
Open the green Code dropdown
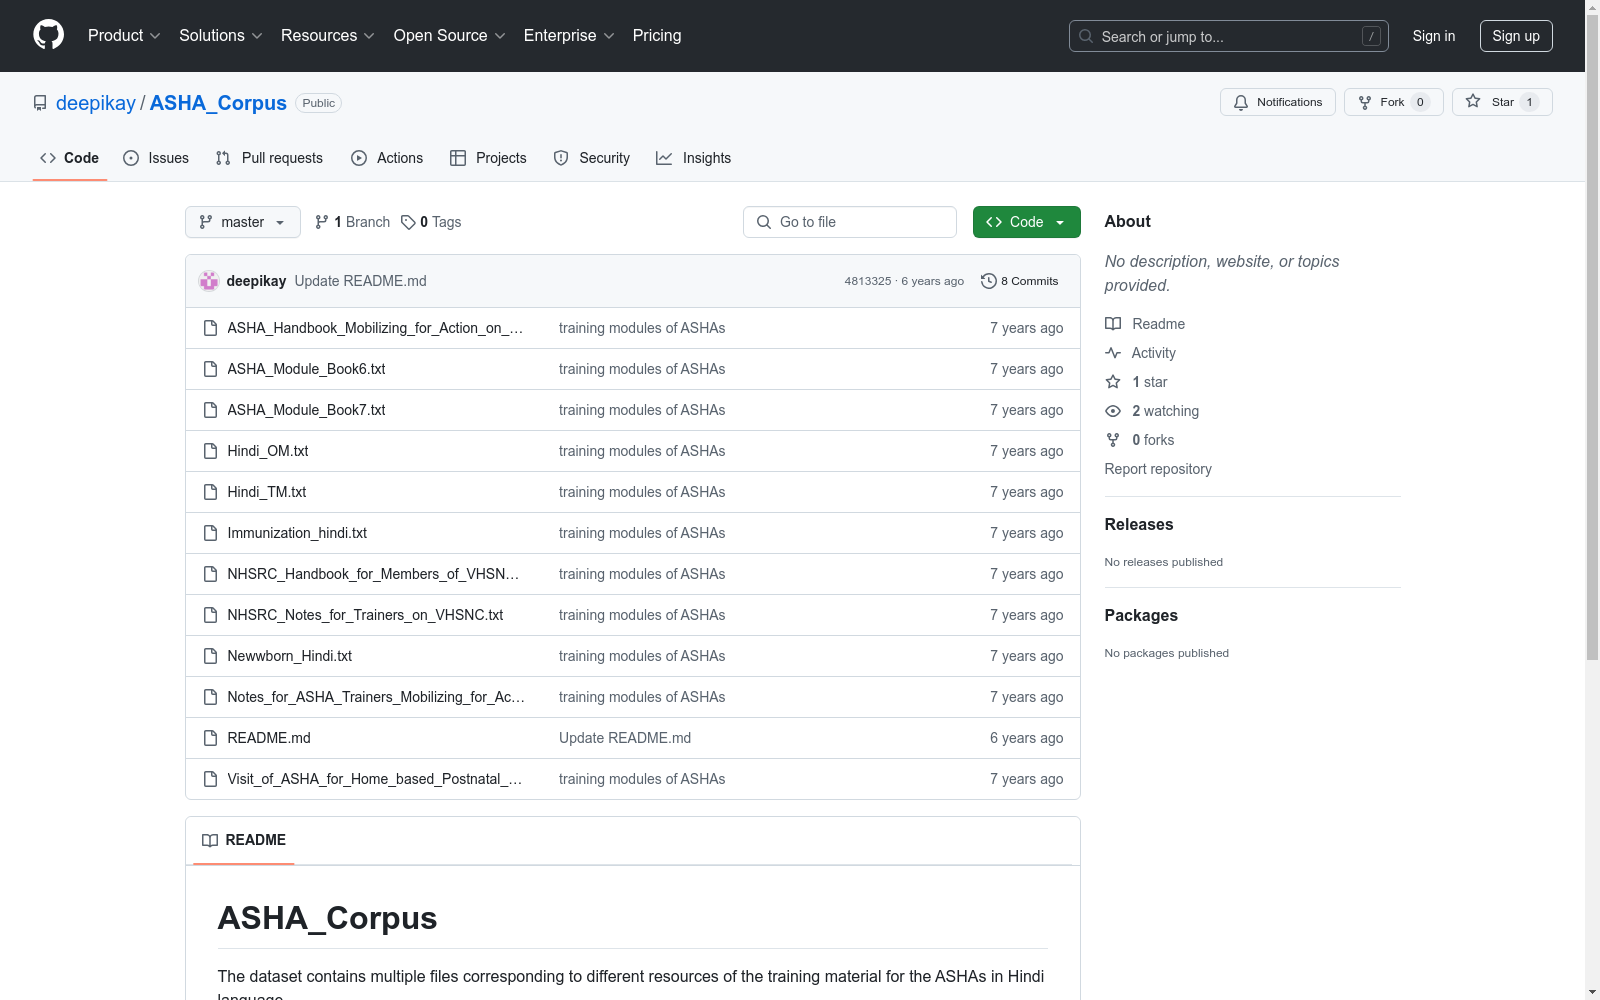1026,222
